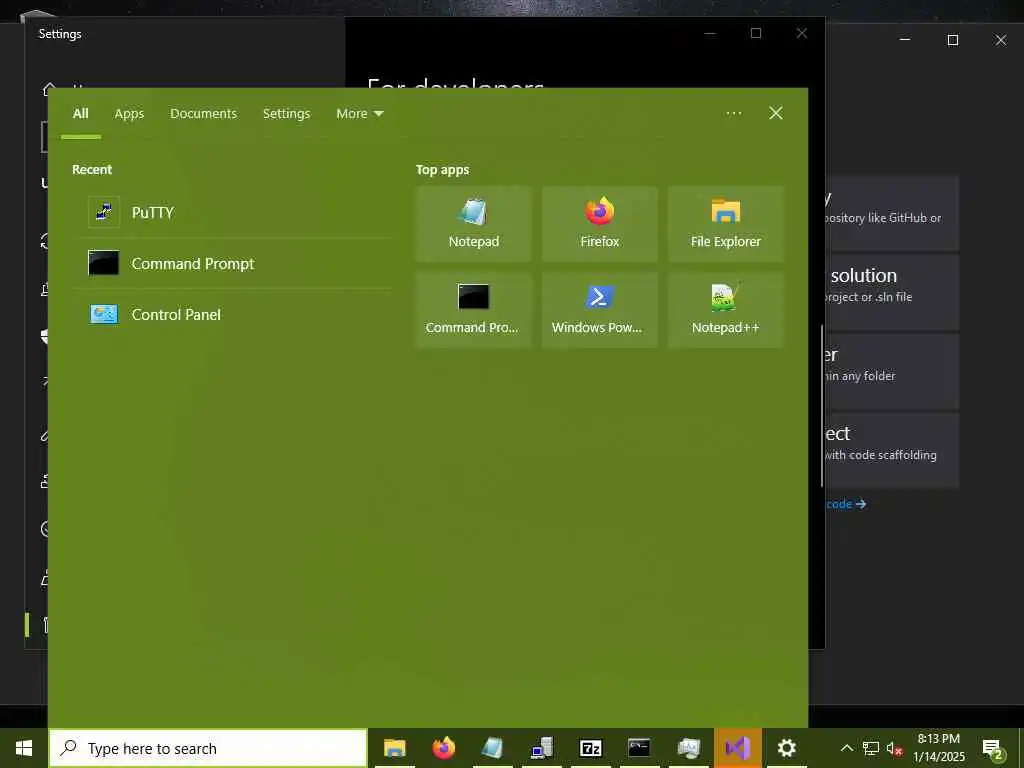Viewport: 1024px width, 768px height.
Task: Click the Create a new project card
Action: (x=892, y=450)
